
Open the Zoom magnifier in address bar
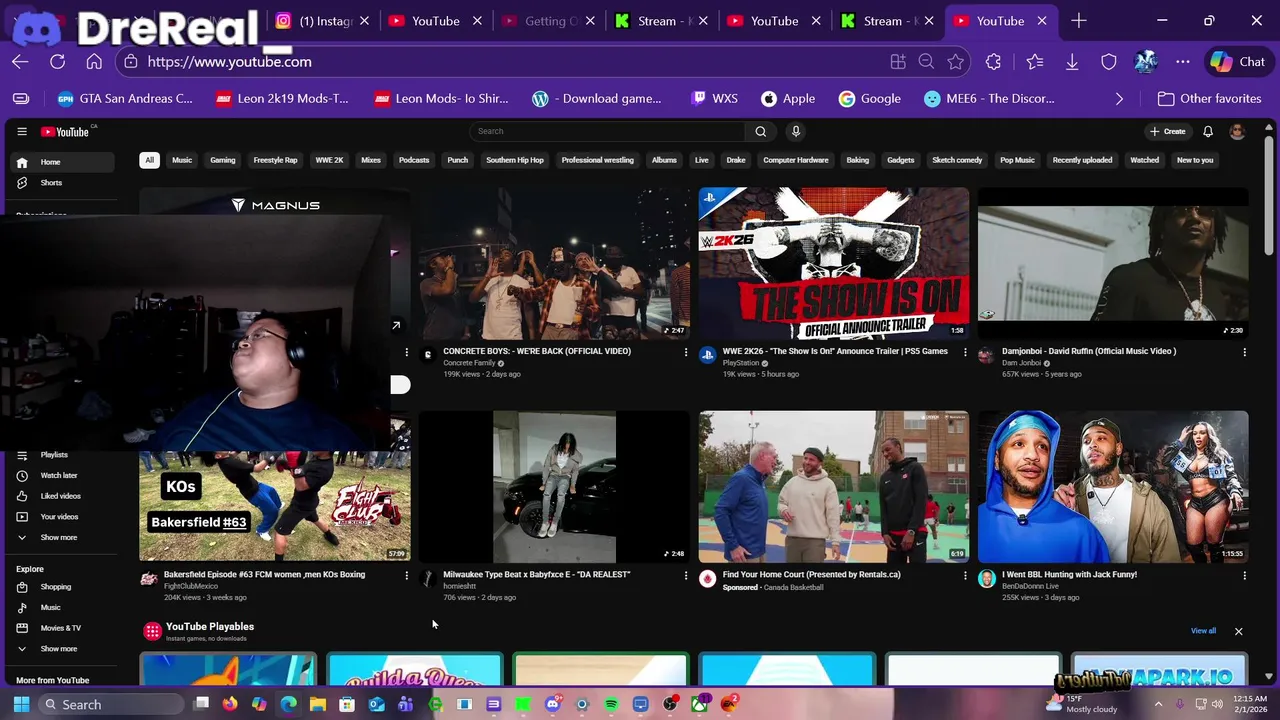point(926,62)
